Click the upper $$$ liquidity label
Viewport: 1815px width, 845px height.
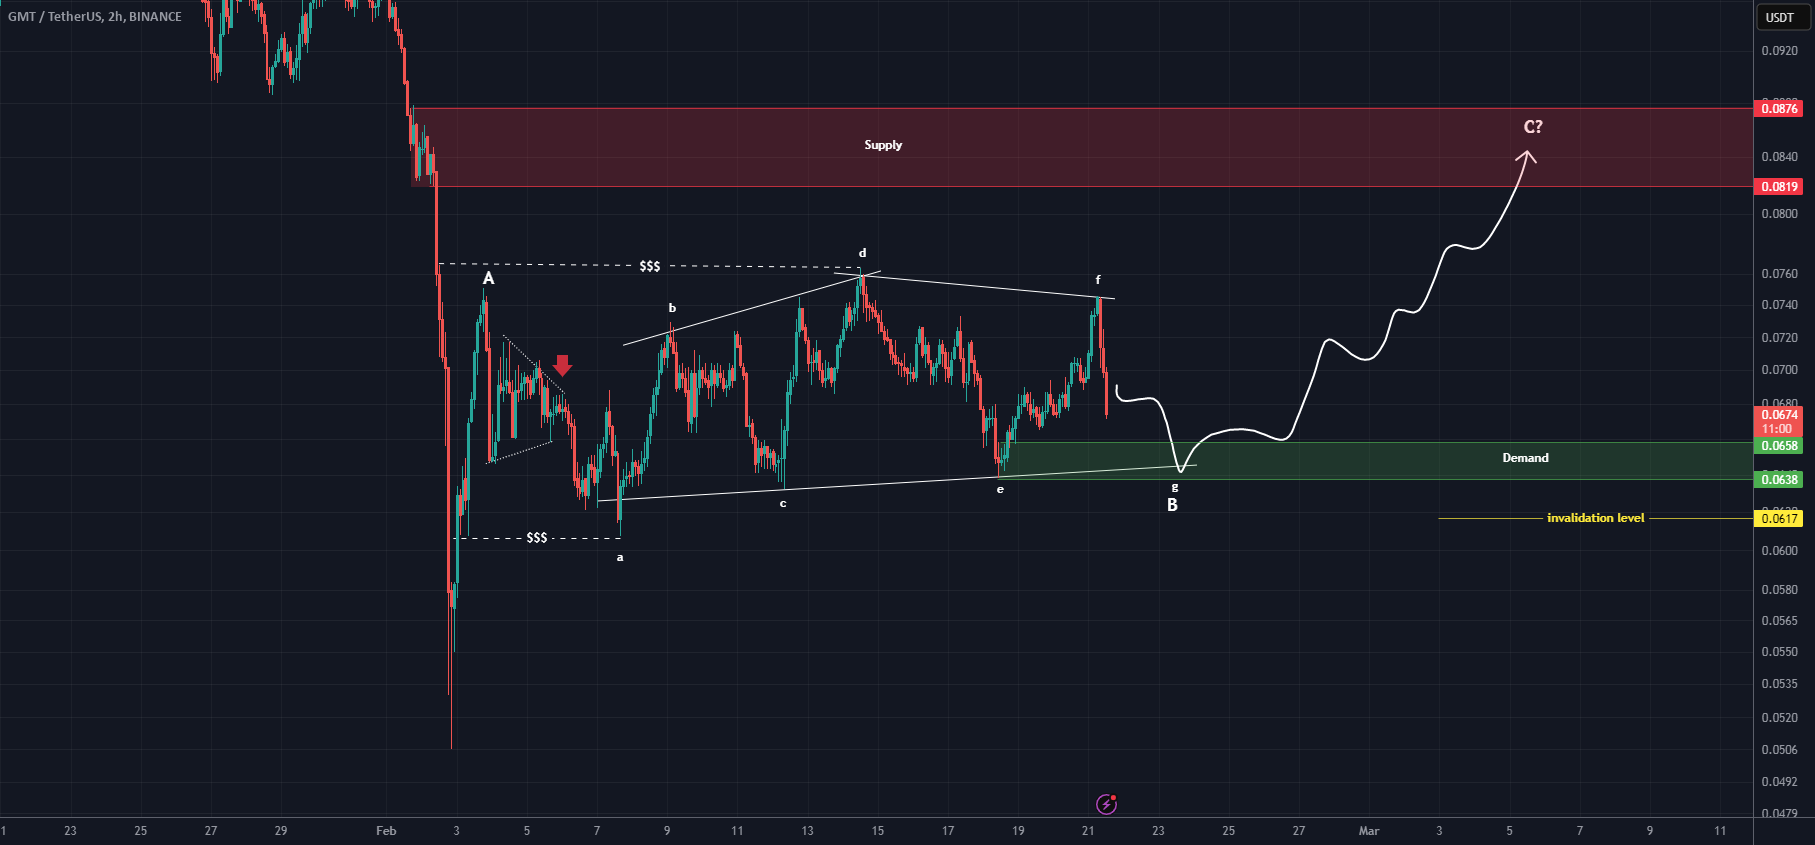pyautogui.click(x=650, y=266)
